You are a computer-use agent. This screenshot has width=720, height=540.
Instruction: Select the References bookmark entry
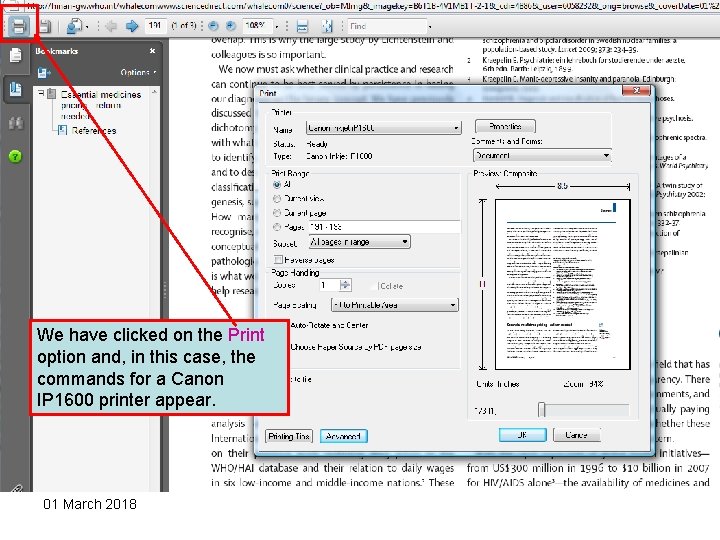[94, 131]
